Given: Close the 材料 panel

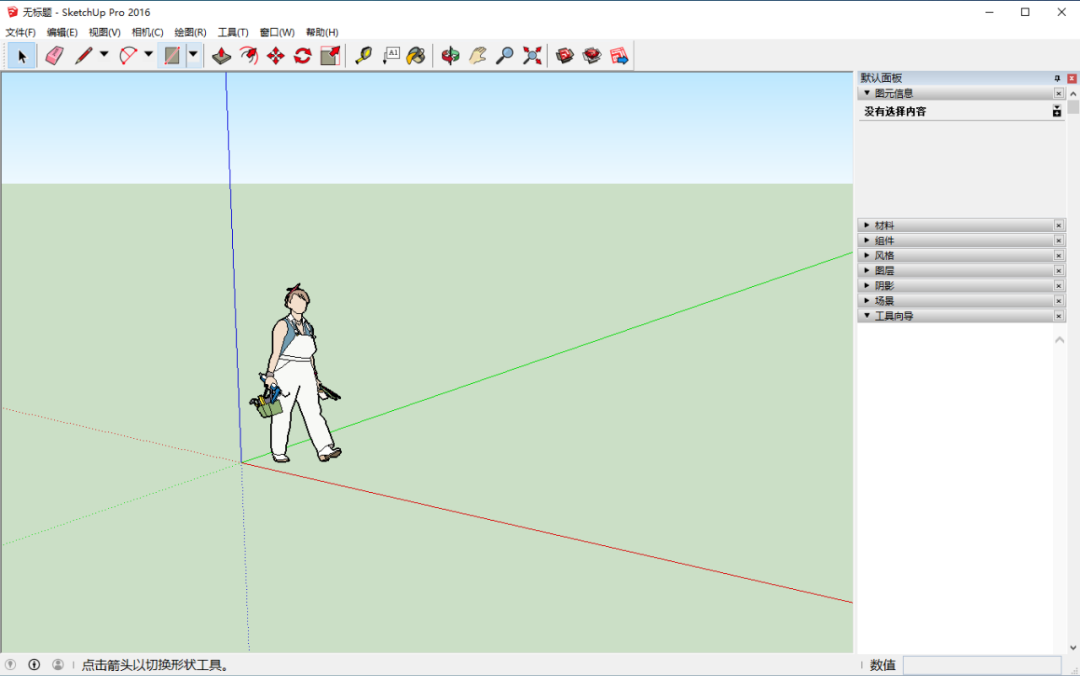Looking at the screenshot, I should point(1059,225).
